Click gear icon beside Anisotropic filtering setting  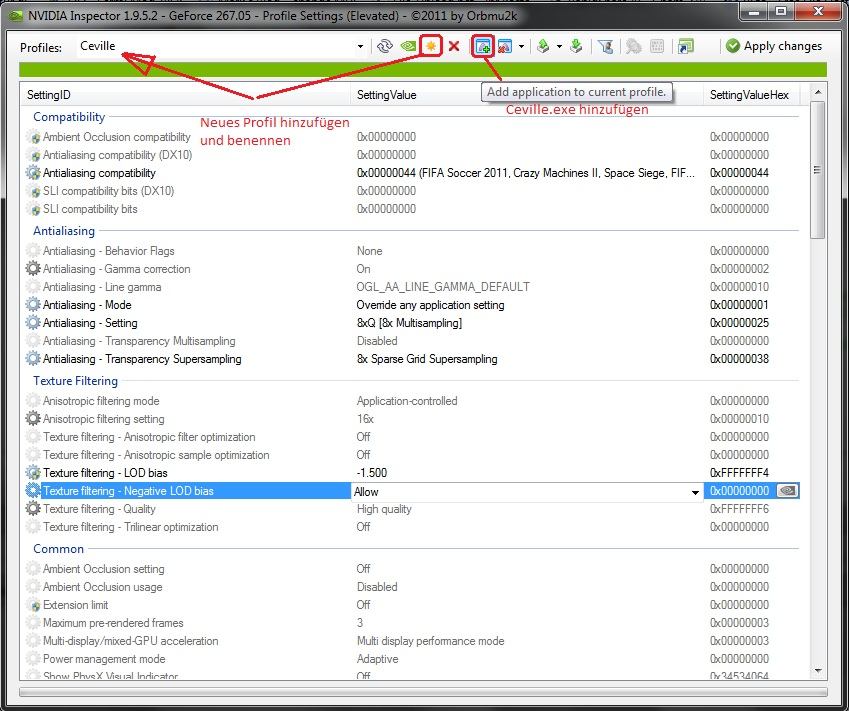pos(33,419)
